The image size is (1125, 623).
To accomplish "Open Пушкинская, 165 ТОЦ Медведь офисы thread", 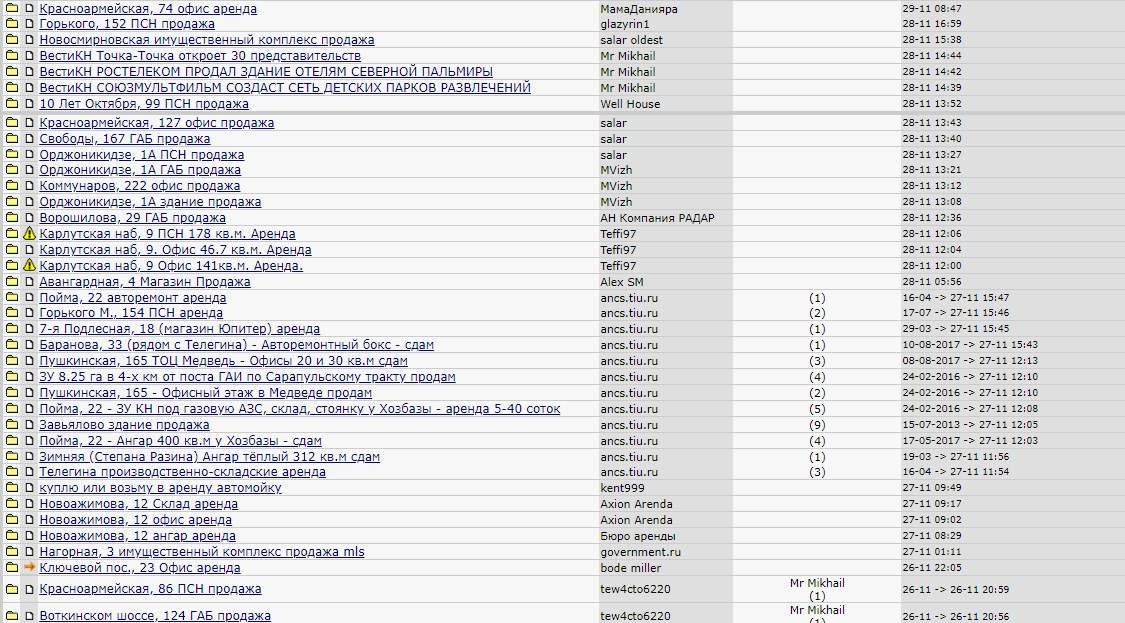I will (x=224, y=360).
